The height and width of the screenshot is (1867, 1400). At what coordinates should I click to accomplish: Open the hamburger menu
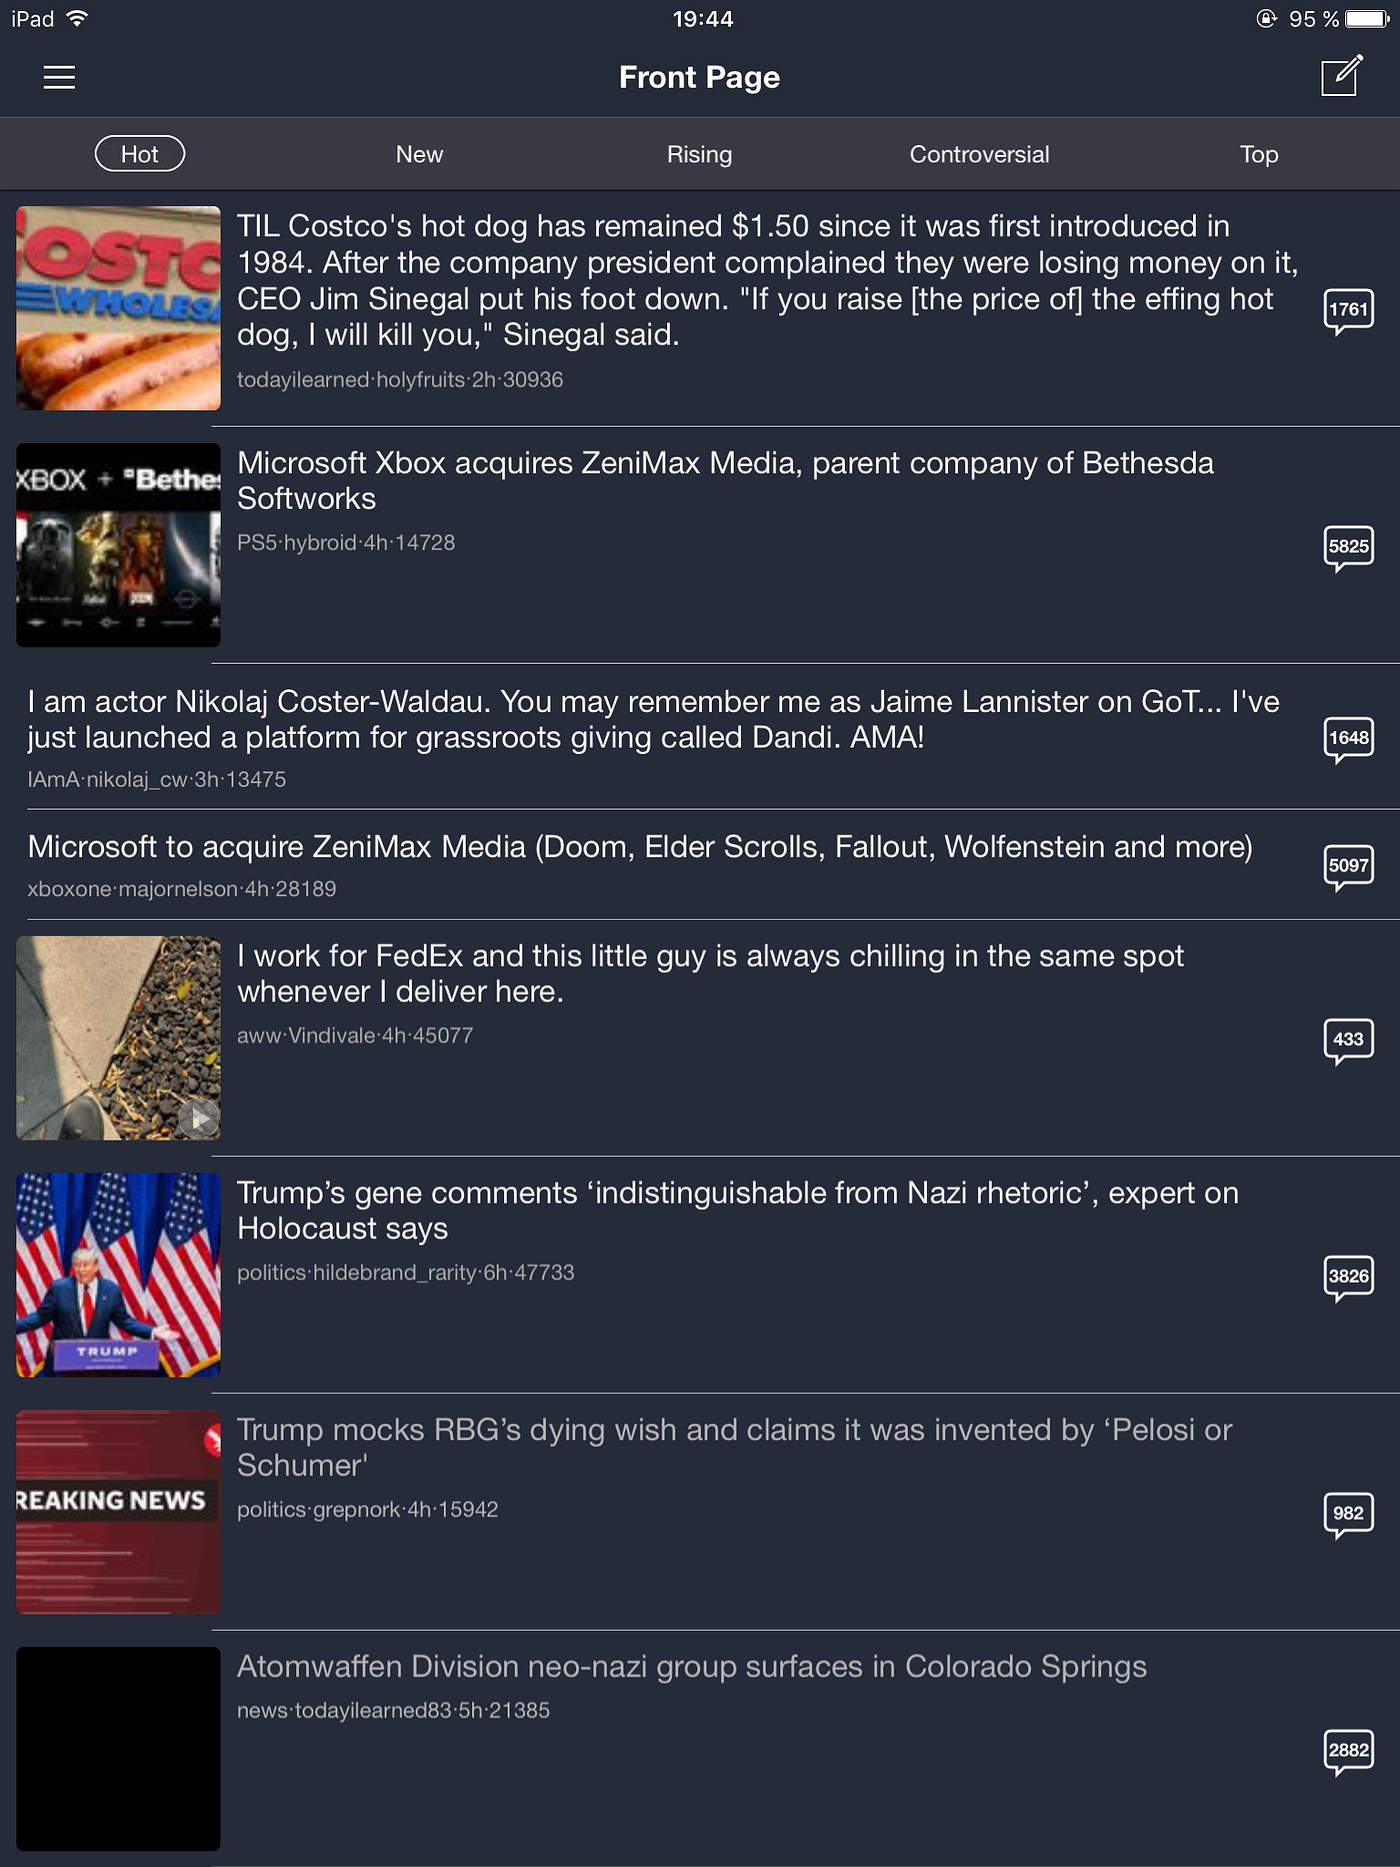[x=59, y=77]
